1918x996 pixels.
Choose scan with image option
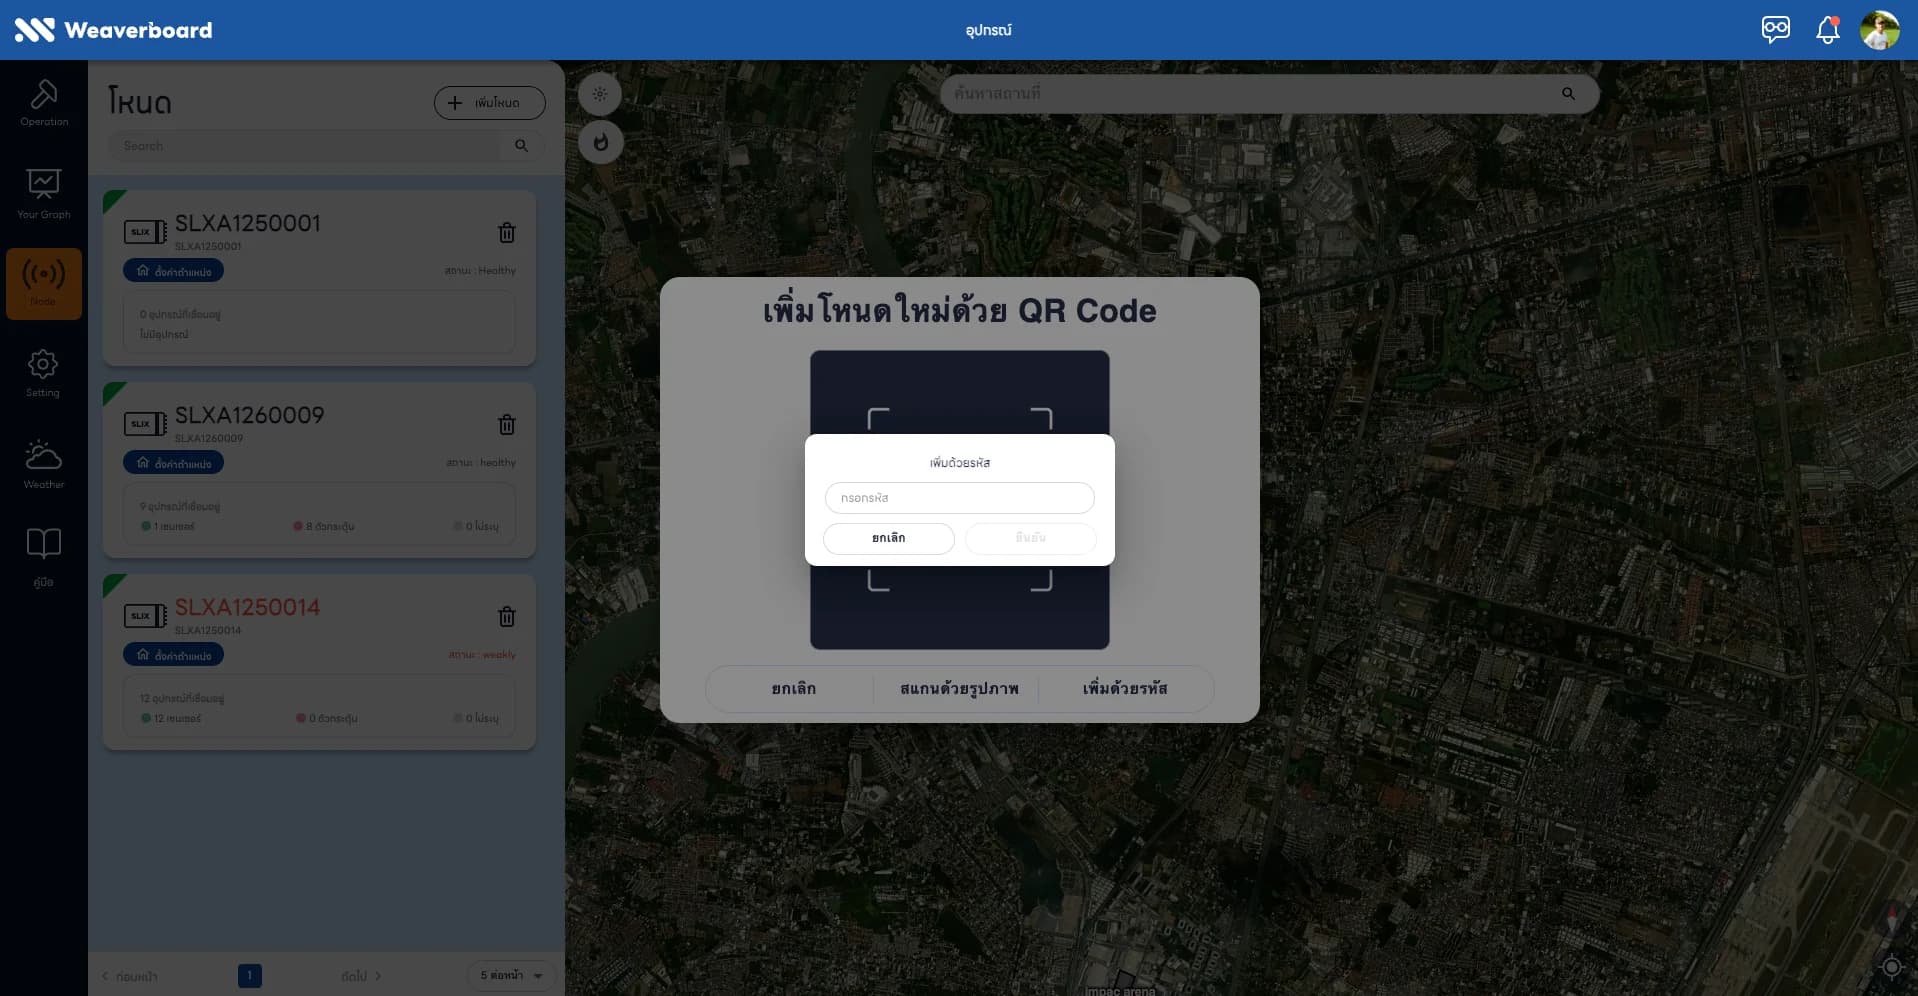(958, 689)
